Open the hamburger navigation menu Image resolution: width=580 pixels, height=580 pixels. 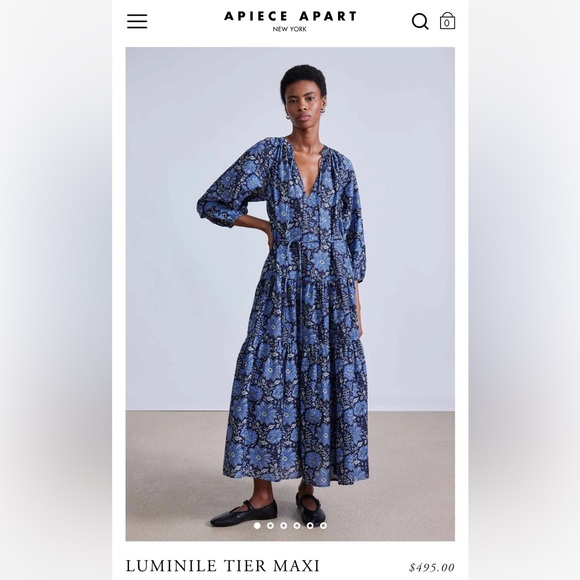click(x=137, y=21)
